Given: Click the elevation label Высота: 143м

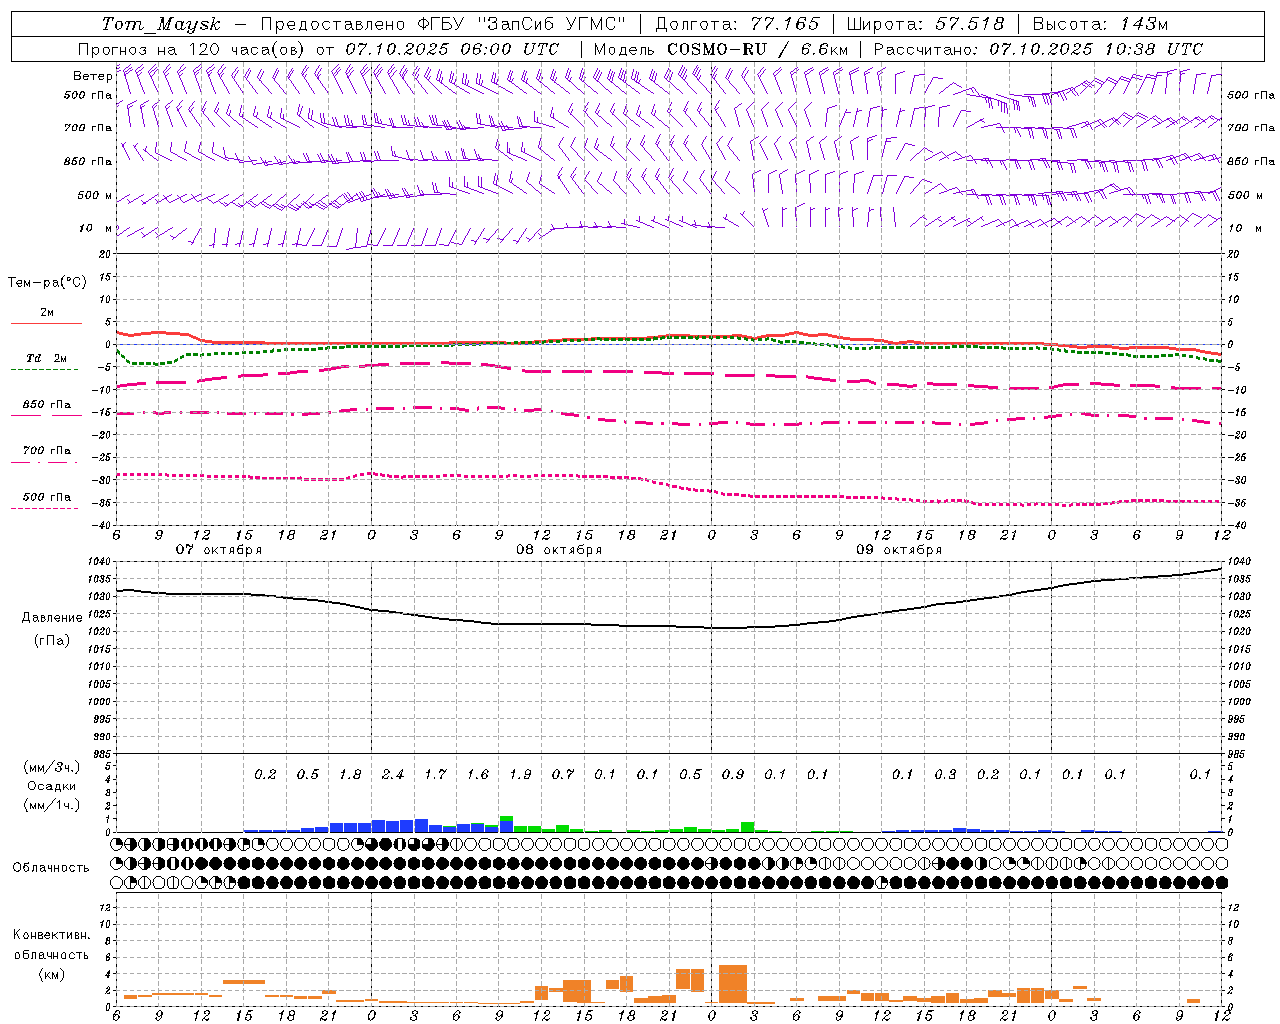Looking at the screenshot, I should click(1101, 24).
